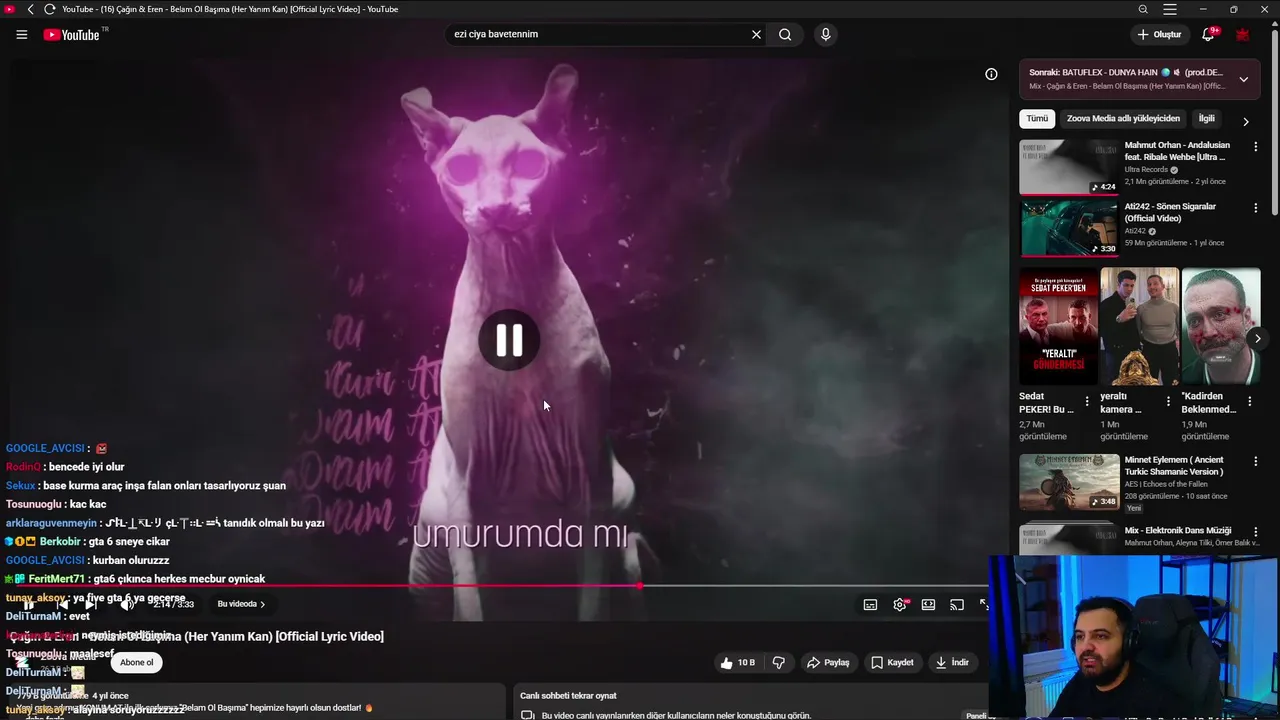Open Ati242 Sönen Sigaralar title link
This screenshot has height=720, width=1280.
1170,212
